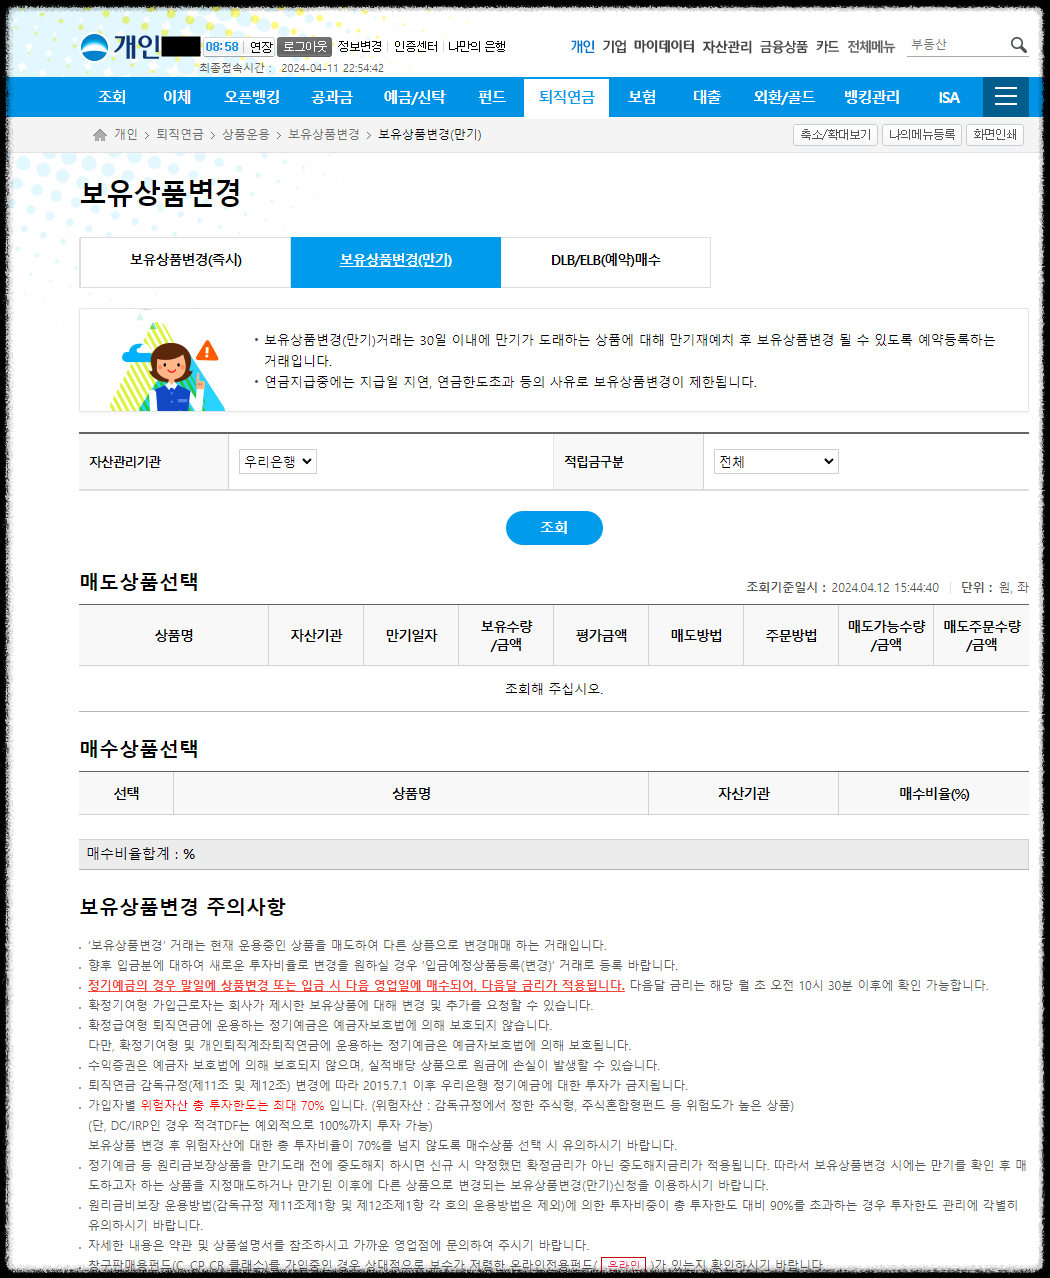
Task: Click 만기일자 column header
Action: pos(411,635)
